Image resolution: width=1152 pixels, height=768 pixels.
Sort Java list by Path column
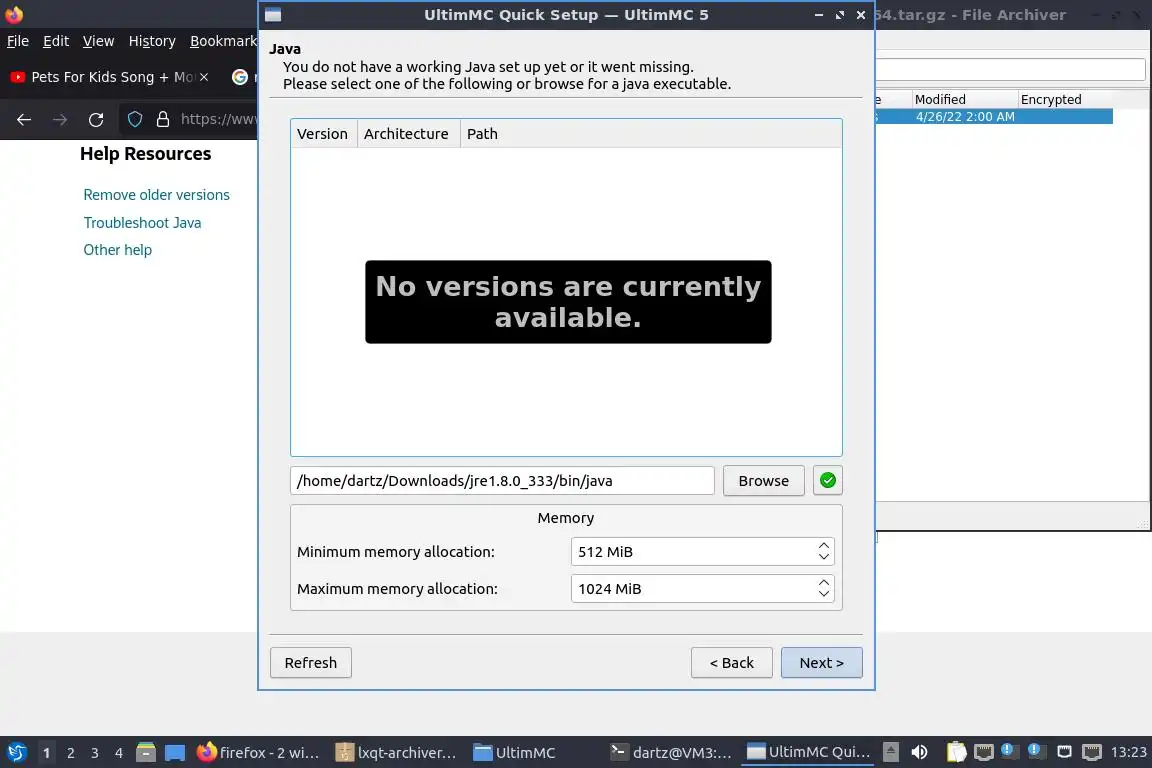coord(651,134)
